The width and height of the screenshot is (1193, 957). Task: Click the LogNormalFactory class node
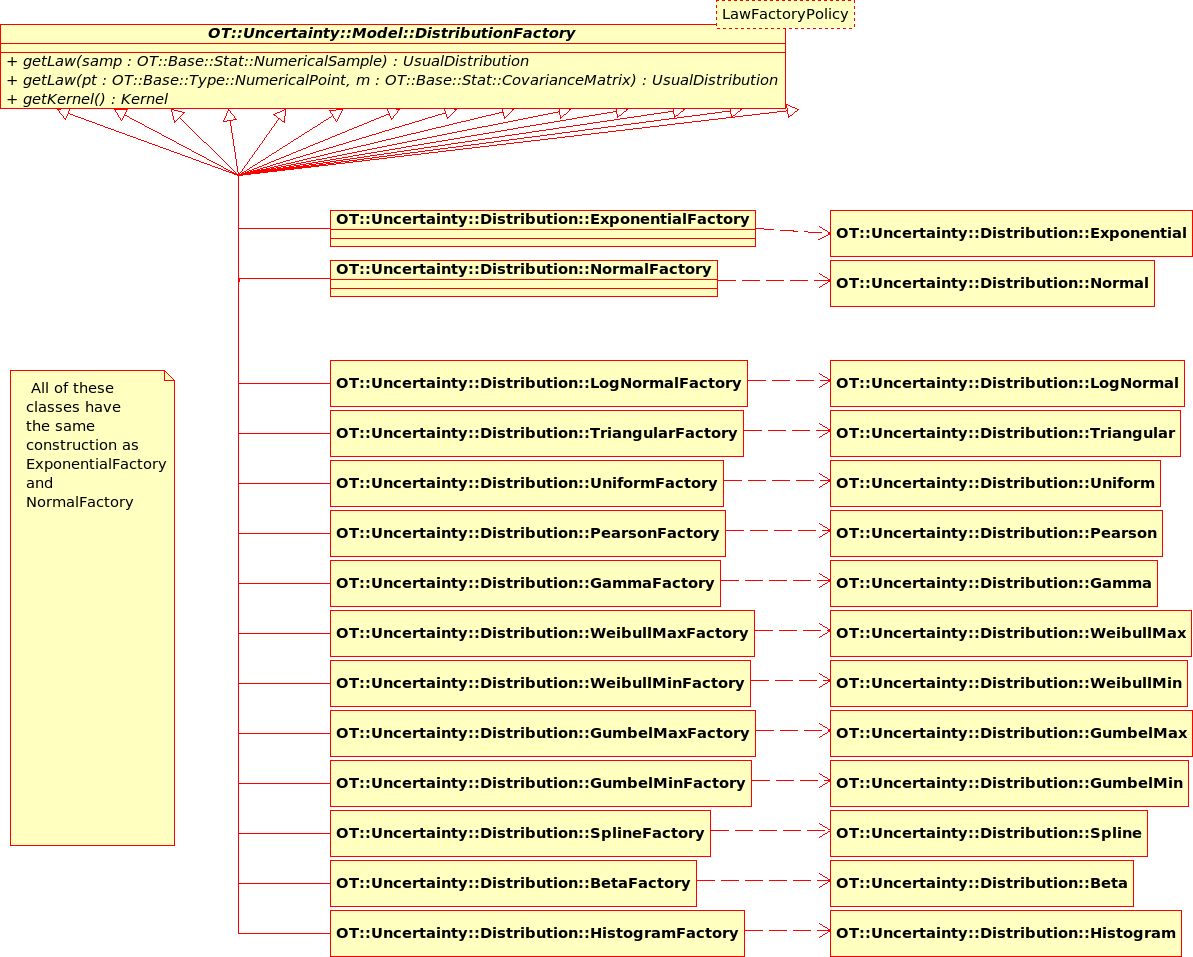tap(538, 383)
